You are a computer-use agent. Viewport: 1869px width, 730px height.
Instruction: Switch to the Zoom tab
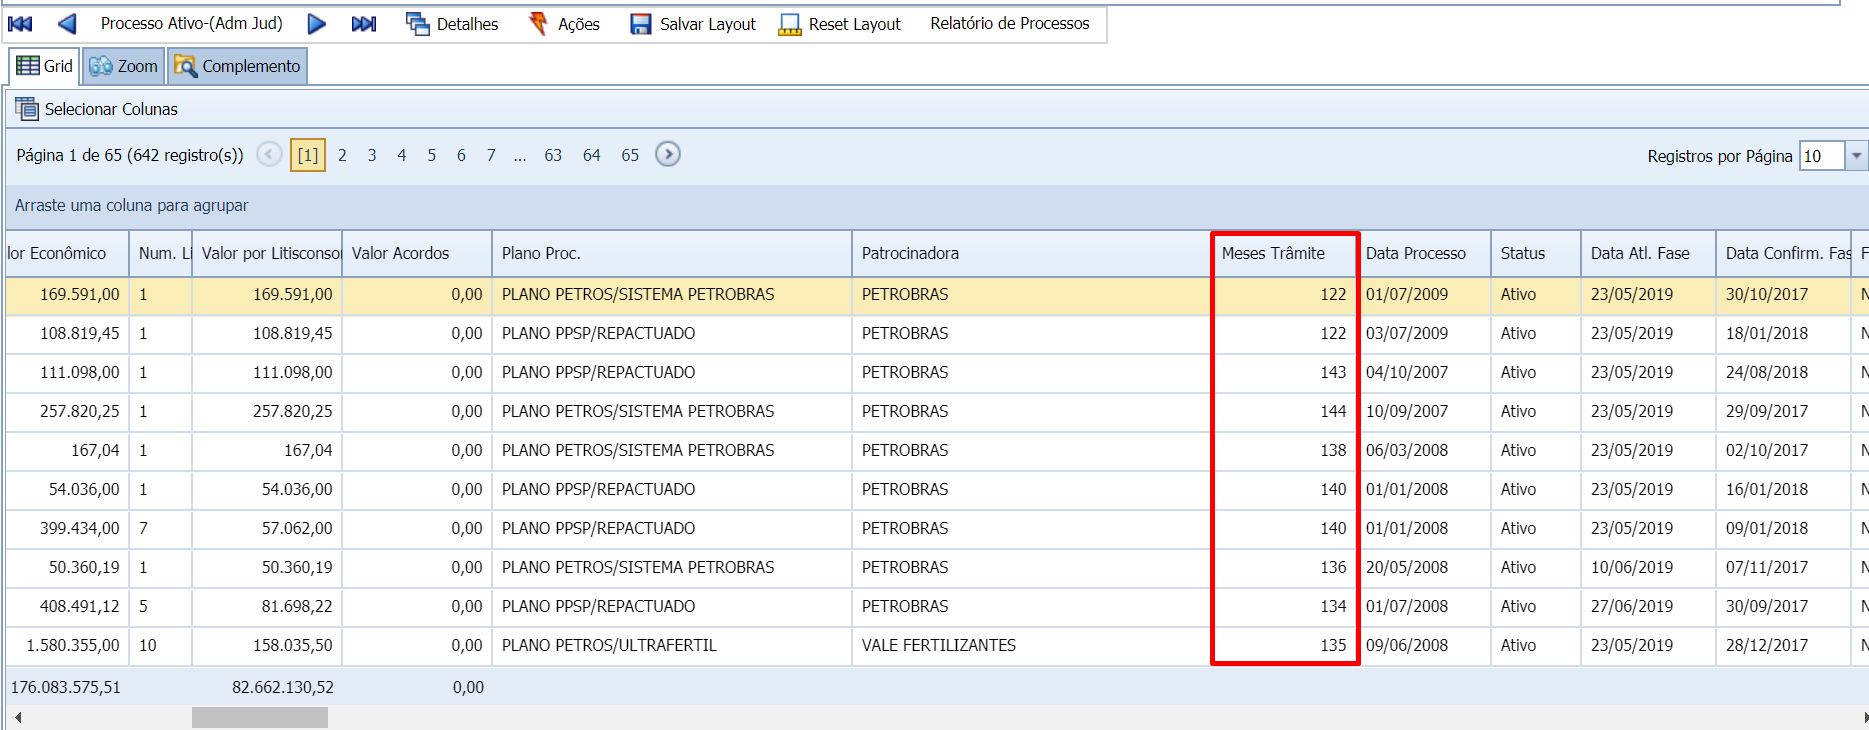tap(123, 66)
